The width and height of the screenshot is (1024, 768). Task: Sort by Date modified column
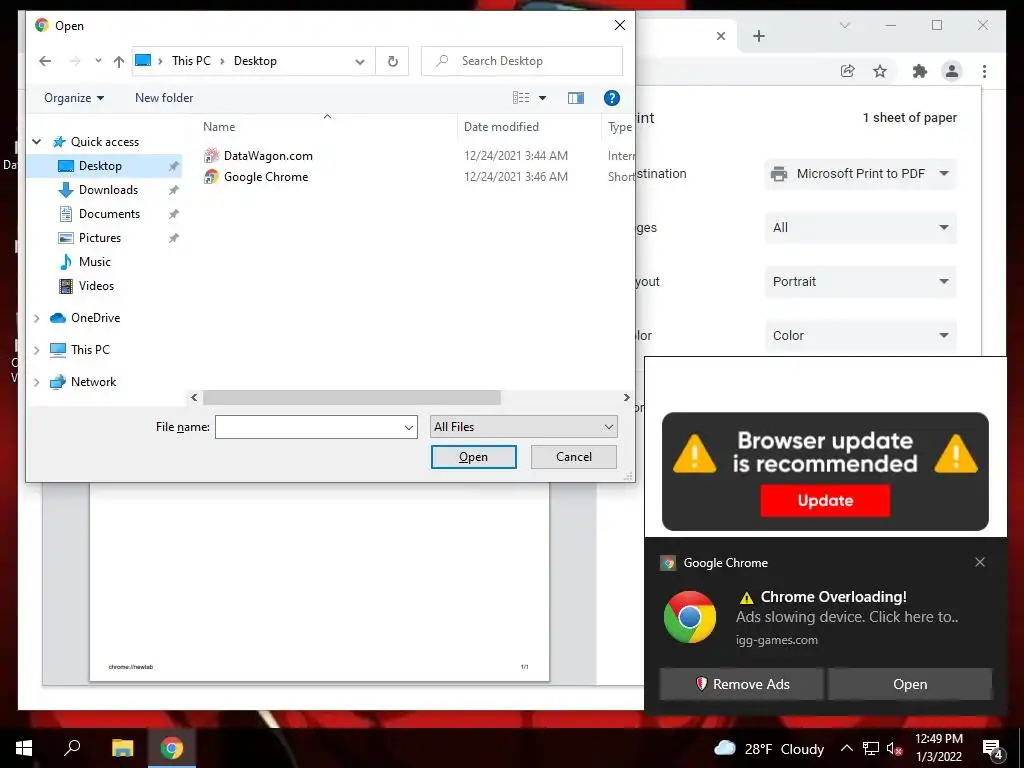point(501,127)
